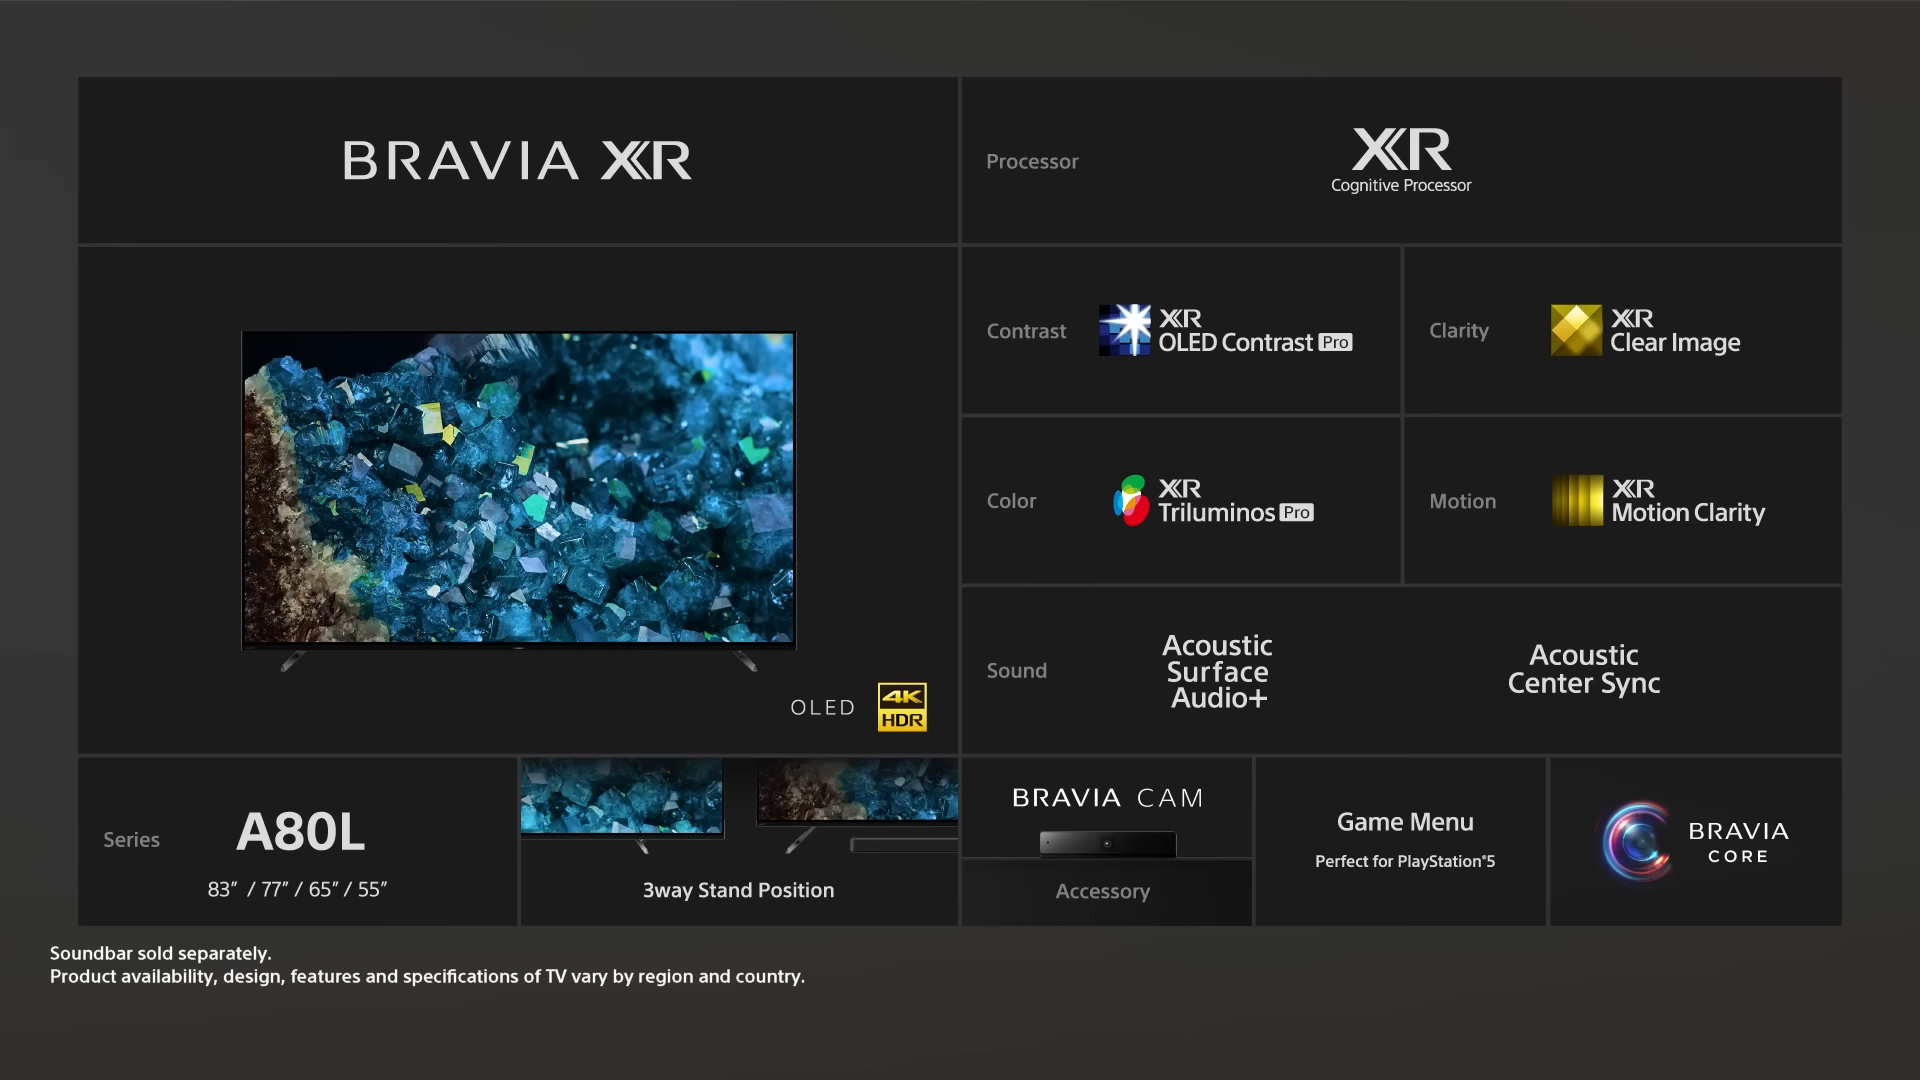Click 'Soundbar sold separately.' footnote
1920x1080 pixels.
[x=161, y=953]
